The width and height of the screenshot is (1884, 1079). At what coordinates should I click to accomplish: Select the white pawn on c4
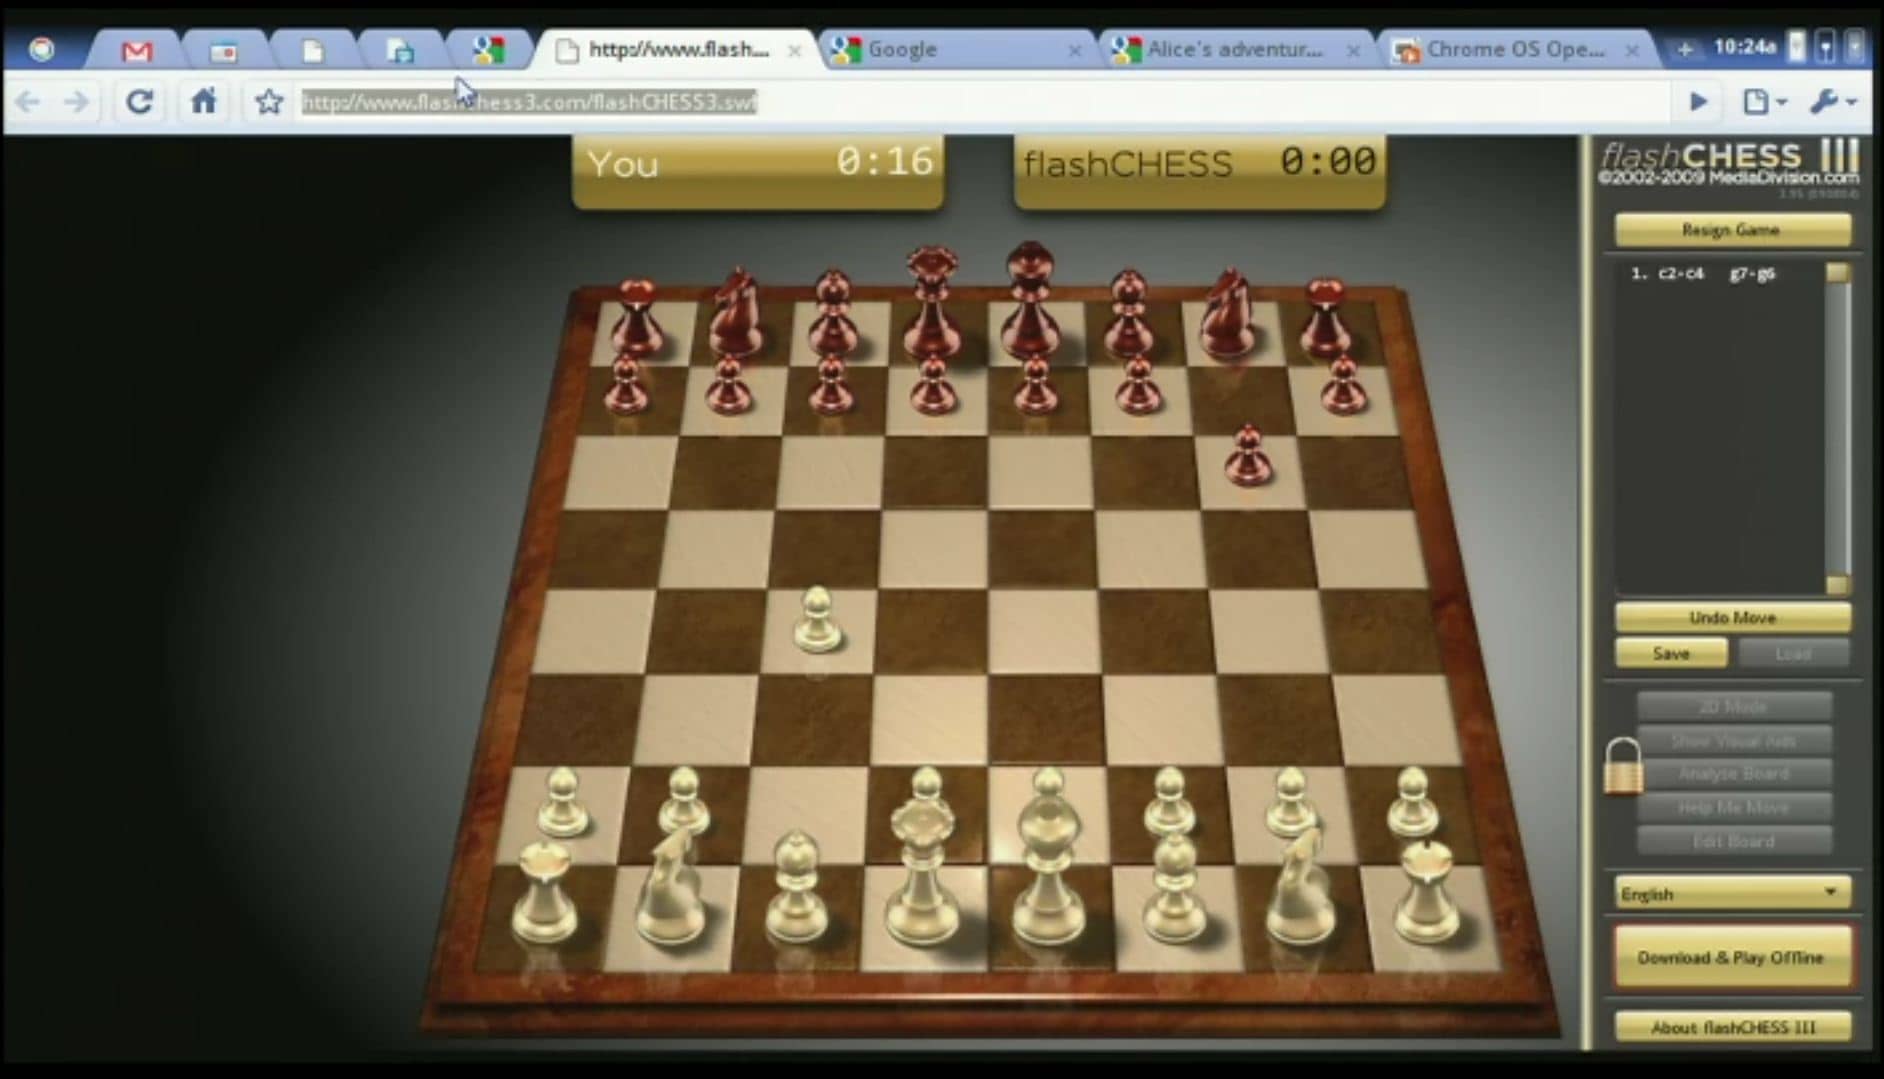(818, 621)
